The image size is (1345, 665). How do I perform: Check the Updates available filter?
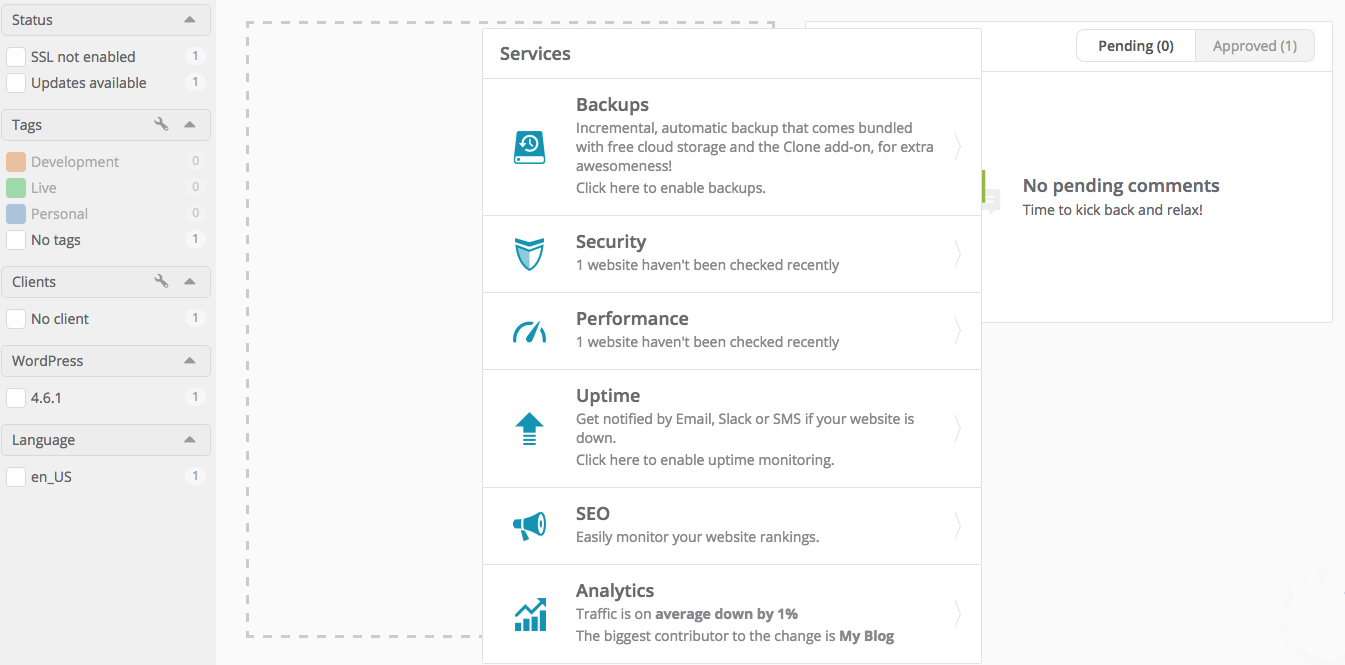click(16, 83)
